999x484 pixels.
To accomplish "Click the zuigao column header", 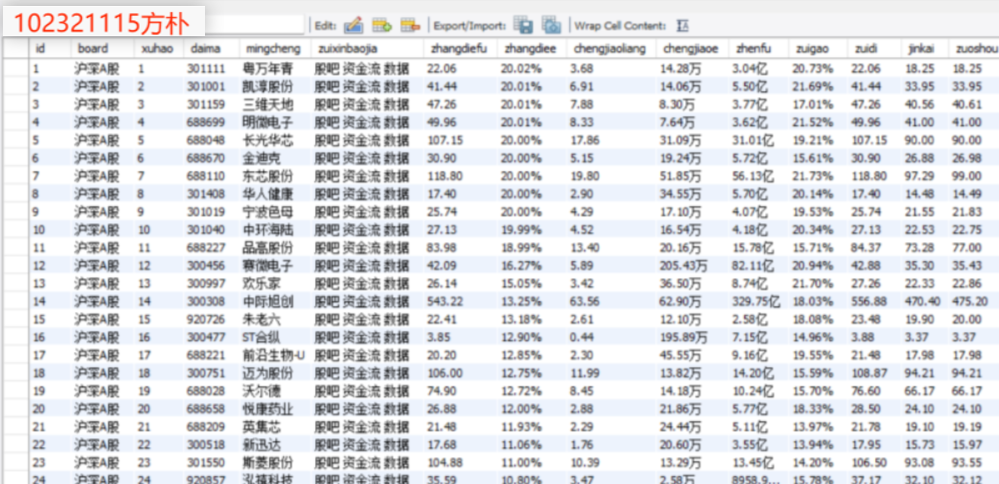I will click(817, 48).
